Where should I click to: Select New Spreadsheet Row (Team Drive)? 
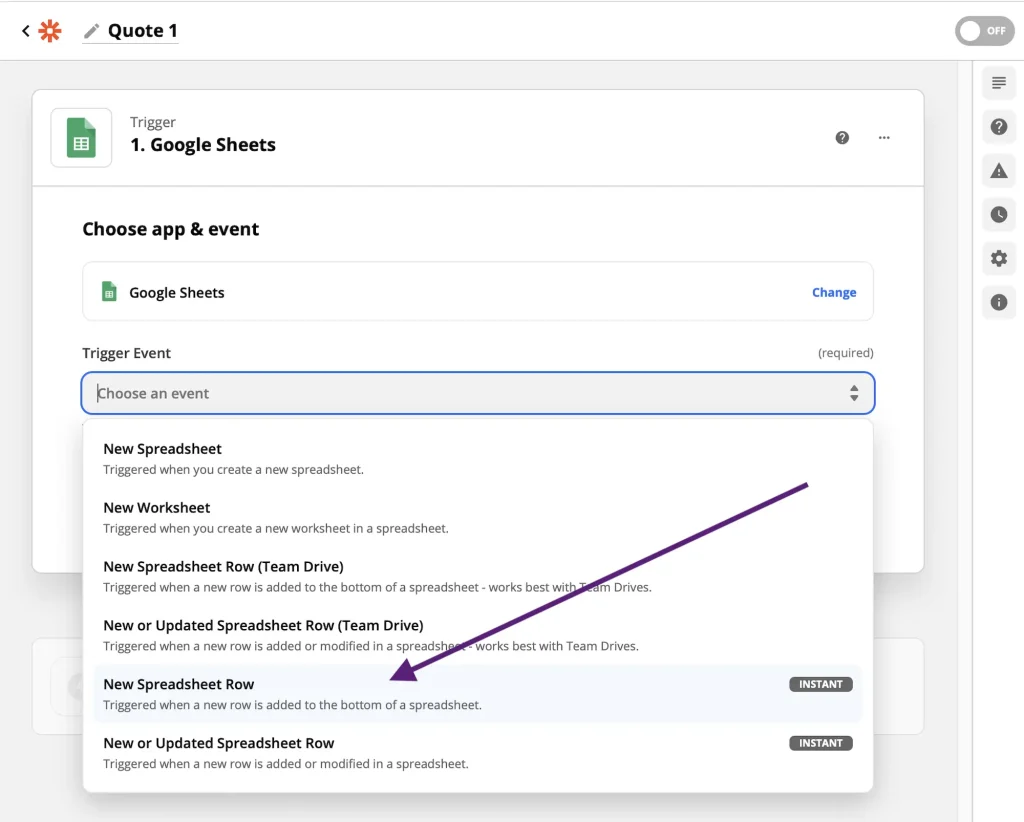[478, 576]
